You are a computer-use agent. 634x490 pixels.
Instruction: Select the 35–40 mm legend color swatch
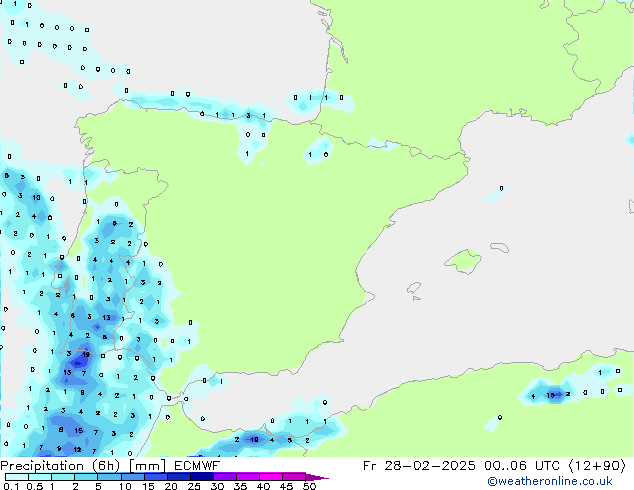click(x=247, y=477)
